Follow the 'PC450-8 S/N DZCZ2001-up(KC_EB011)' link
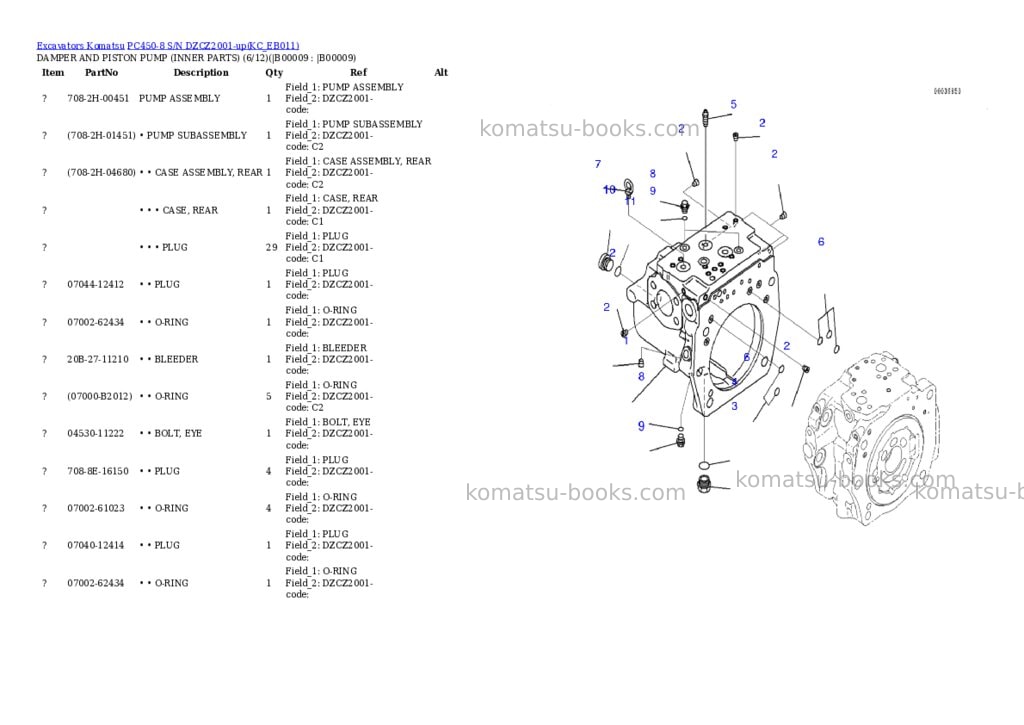This screenshot has height=725, width=1024. 213,46
